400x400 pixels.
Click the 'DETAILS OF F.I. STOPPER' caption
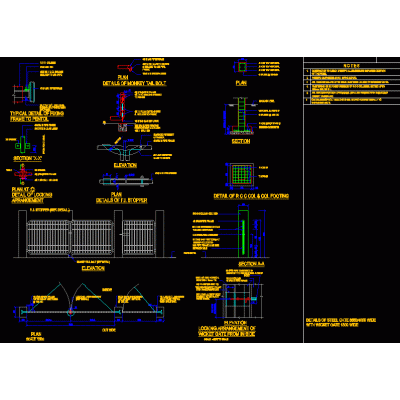(x=121, y=201)
